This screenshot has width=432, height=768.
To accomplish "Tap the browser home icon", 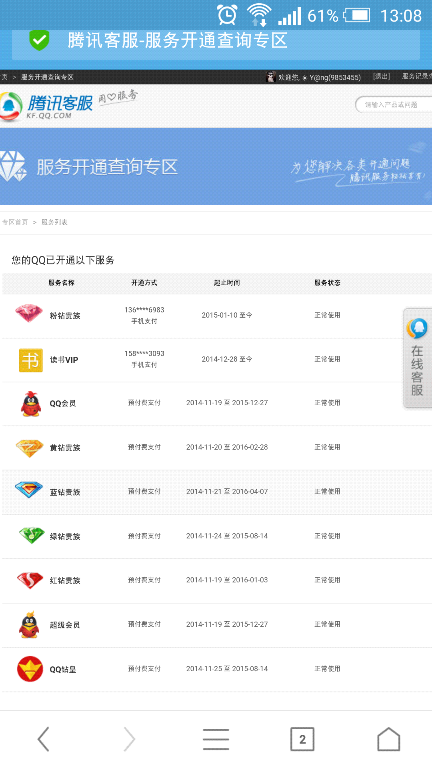I will (x=388, y=739).
